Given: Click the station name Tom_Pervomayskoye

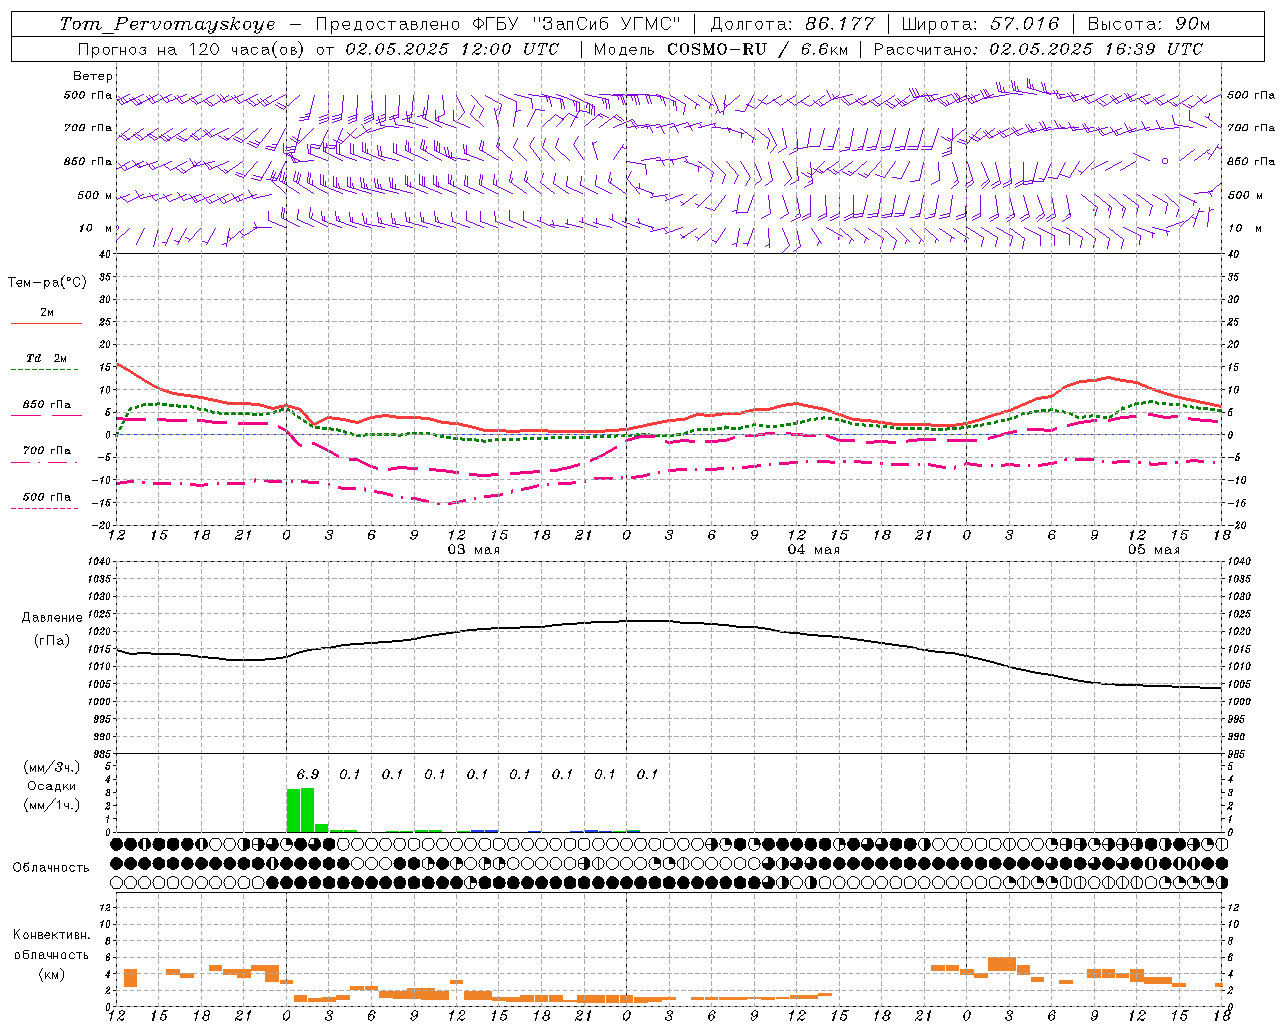Looking at the screenshot, I should point(167,24).
